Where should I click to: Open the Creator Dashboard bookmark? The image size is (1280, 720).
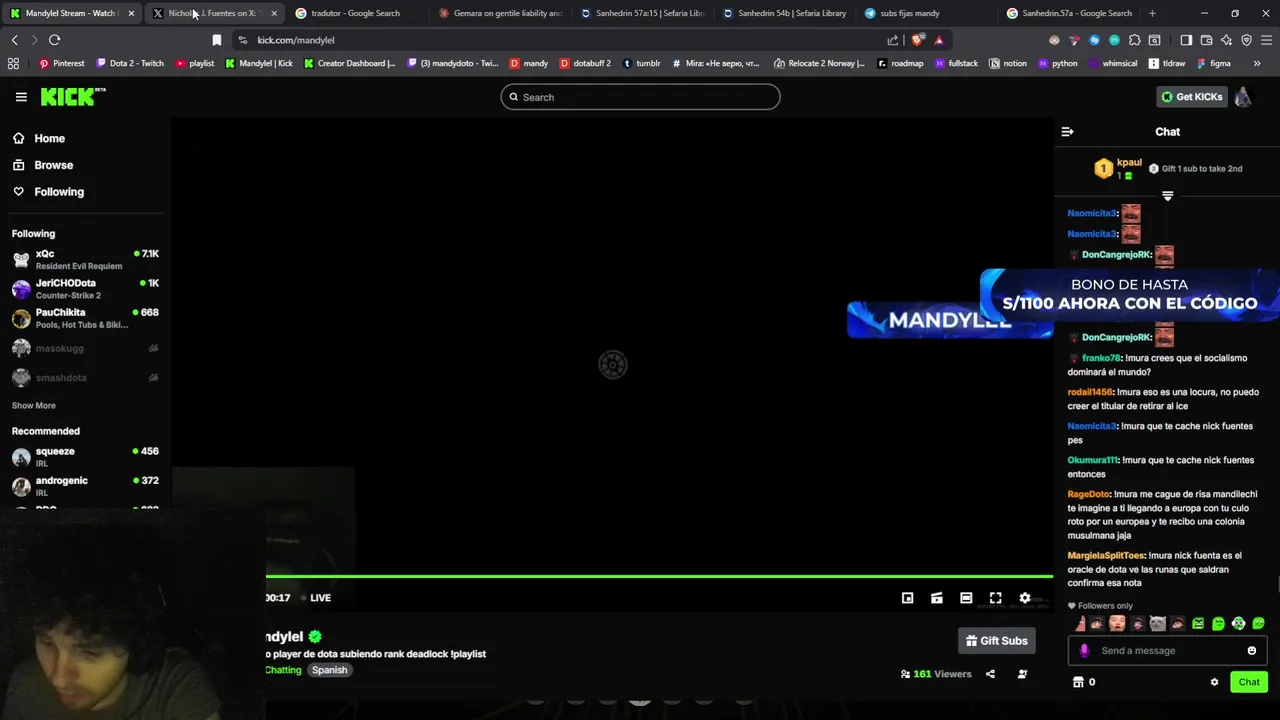tap(349, 63)
